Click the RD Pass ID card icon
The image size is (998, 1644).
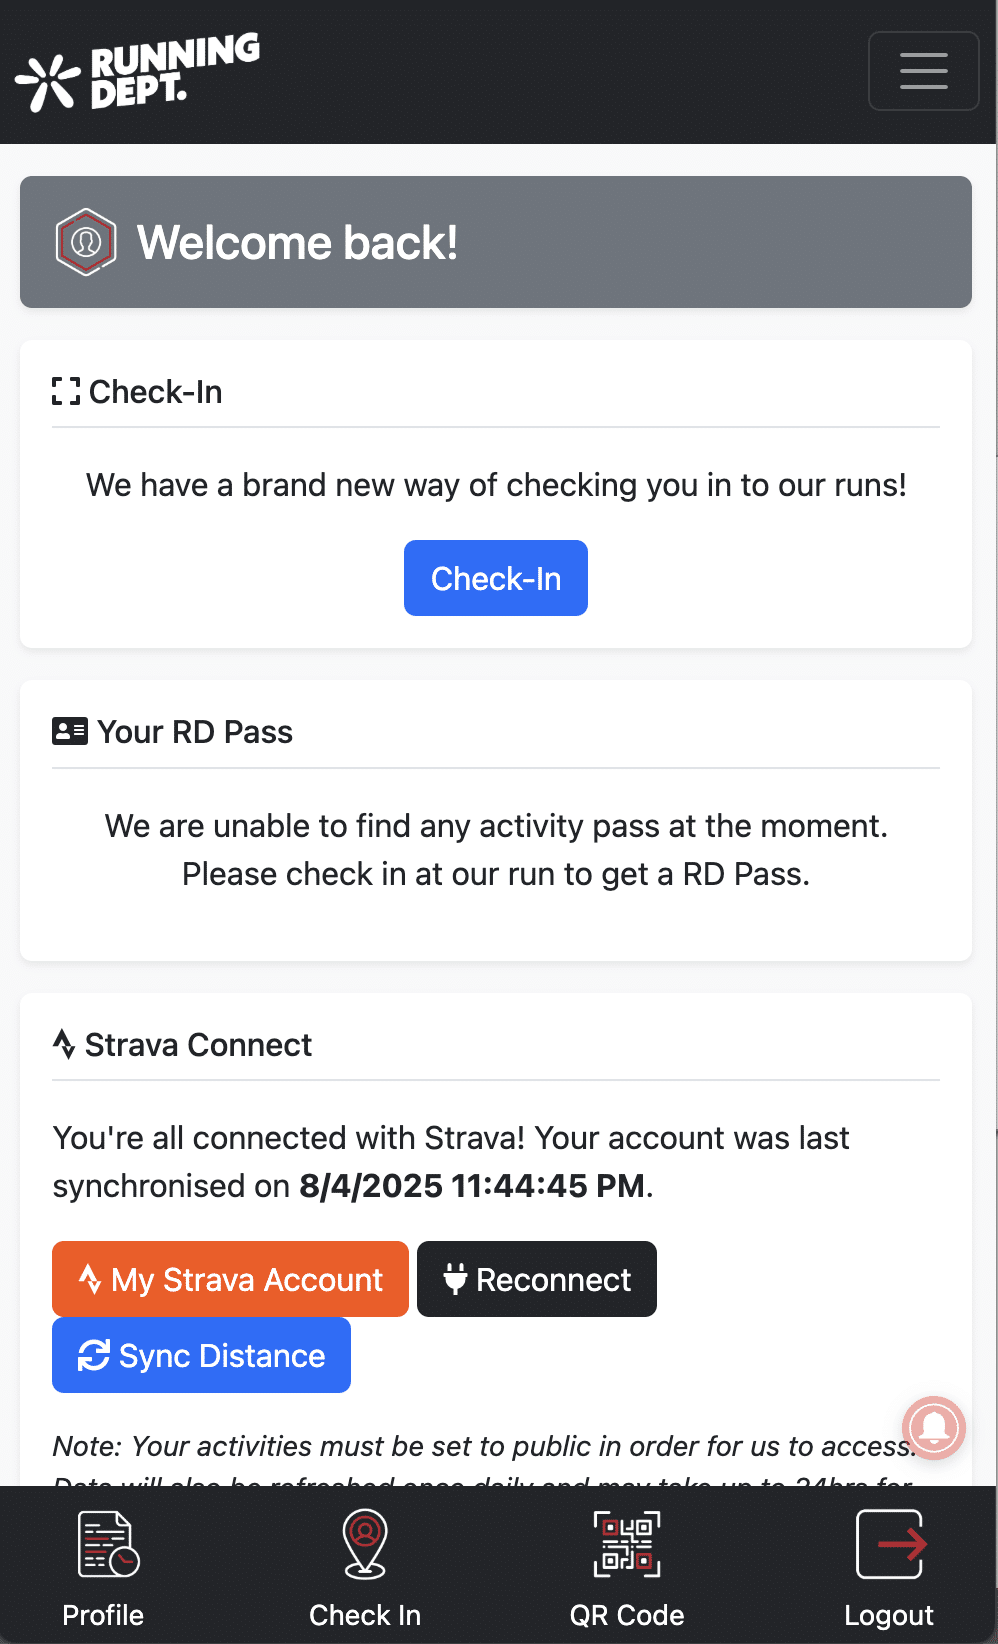(70, 731)
